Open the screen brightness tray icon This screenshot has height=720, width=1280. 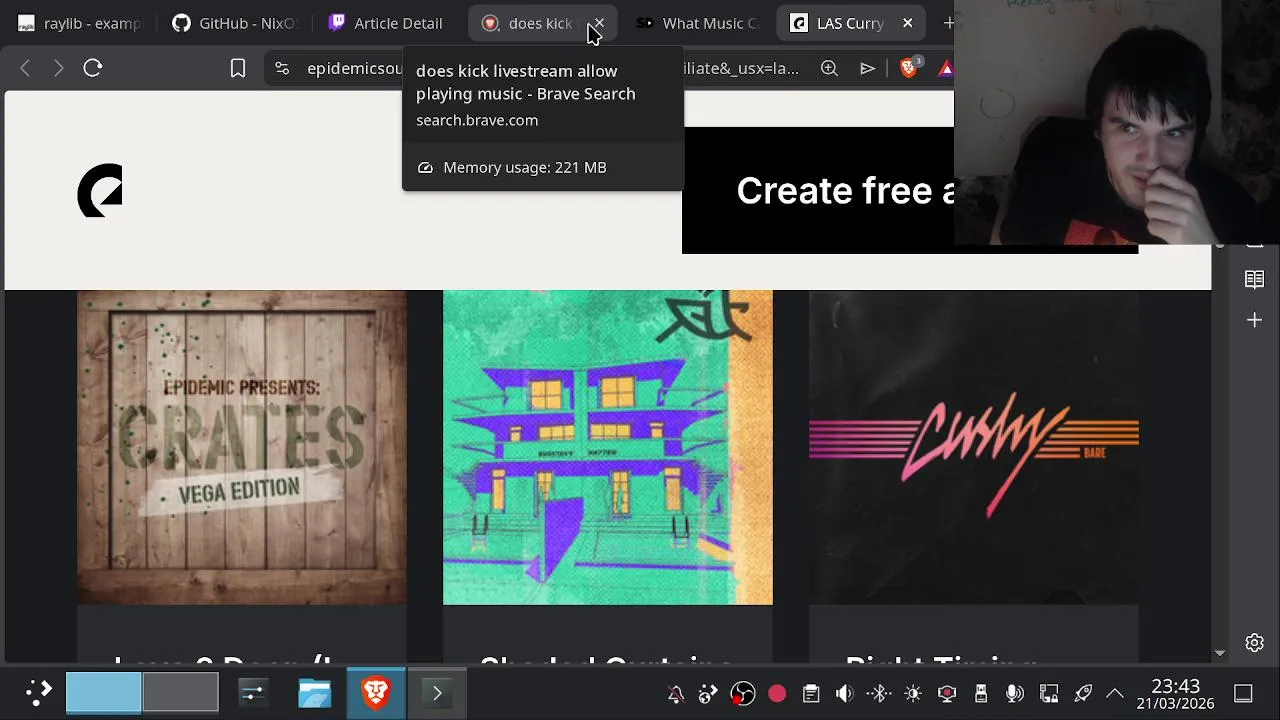[x=913, y=693]
